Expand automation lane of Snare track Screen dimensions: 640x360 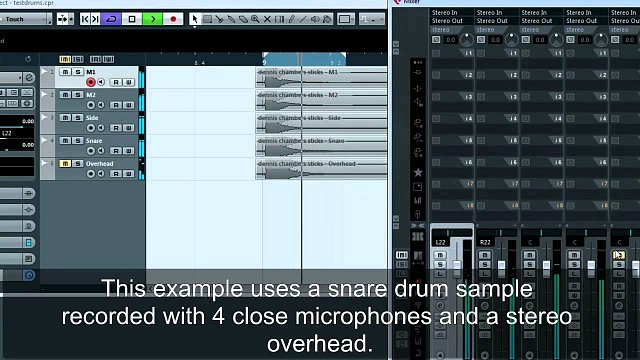tap(44, 140)
